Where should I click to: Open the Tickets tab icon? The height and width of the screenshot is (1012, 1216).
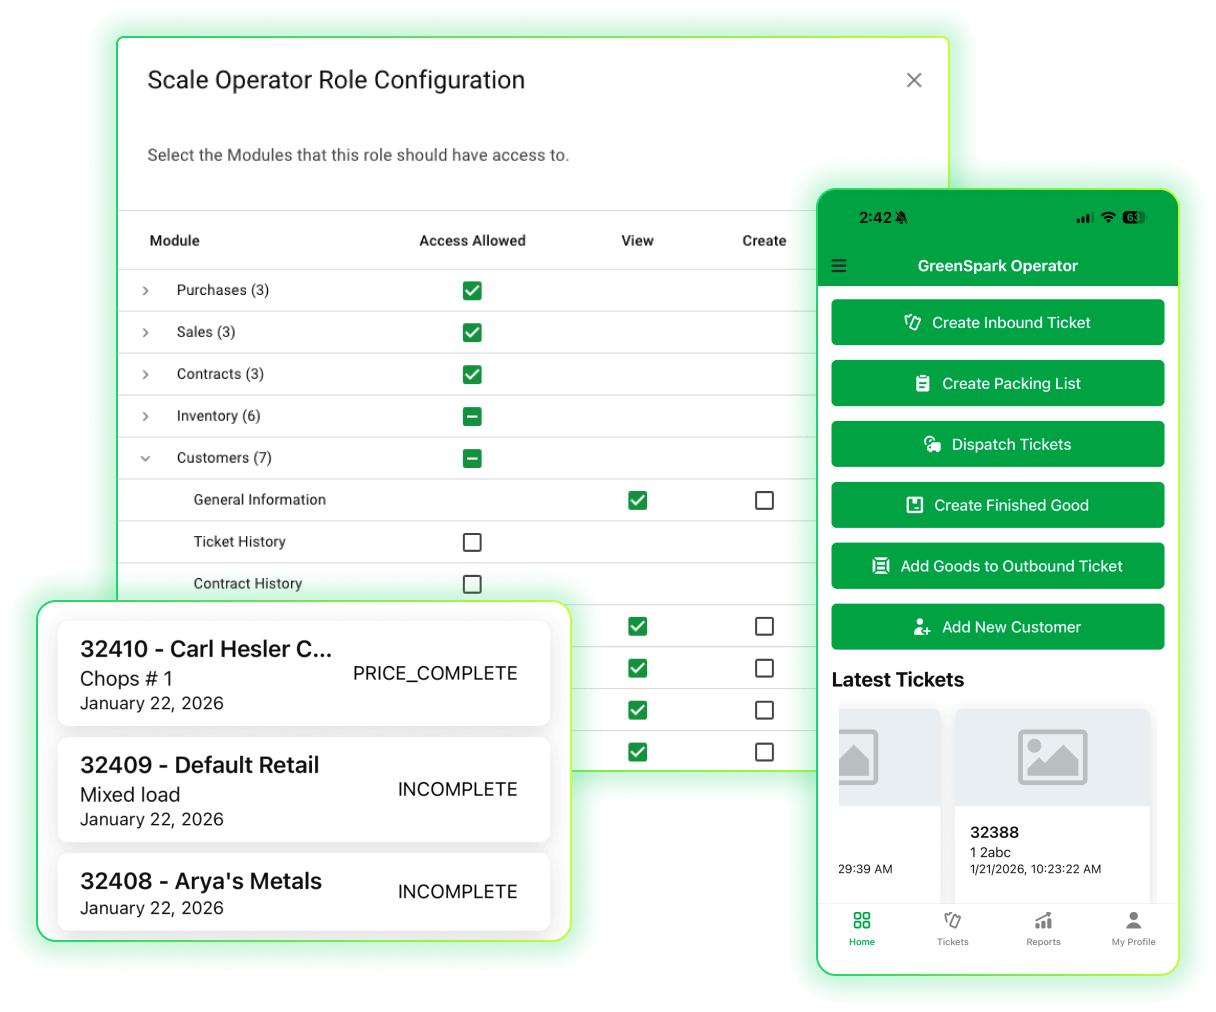coord(952,921)
